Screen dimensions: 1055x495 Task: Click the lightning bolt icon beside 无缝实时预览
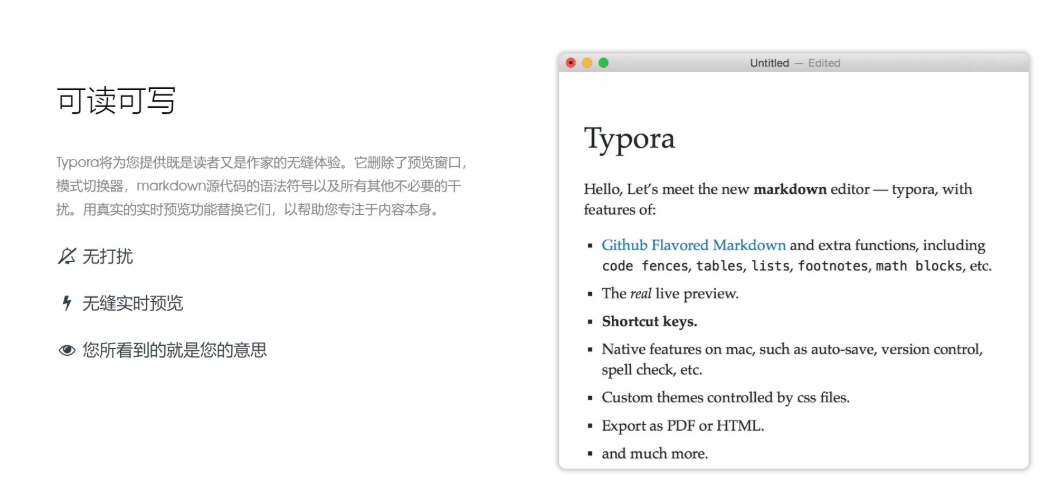pos(67,304)
